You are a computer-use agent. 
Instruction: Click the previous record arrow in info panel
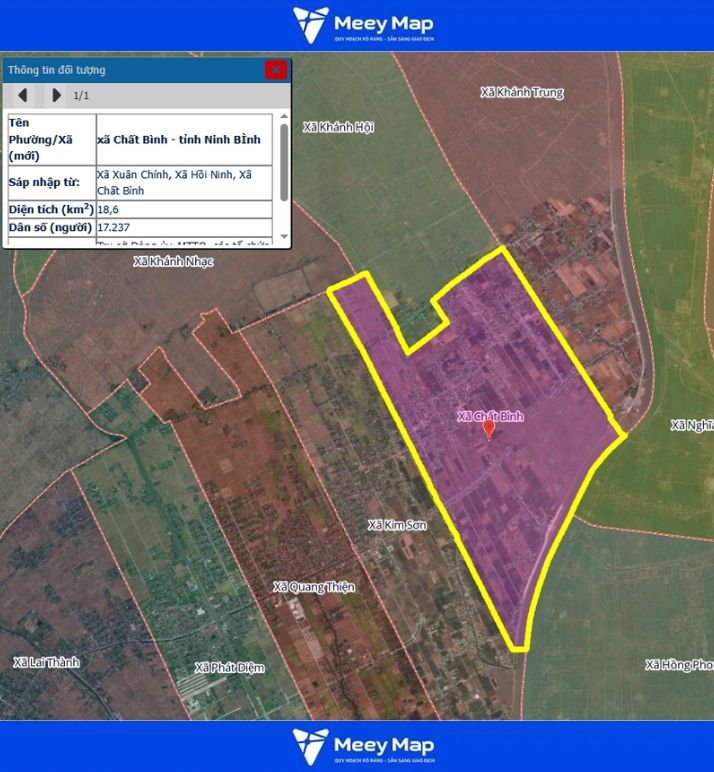22,95
